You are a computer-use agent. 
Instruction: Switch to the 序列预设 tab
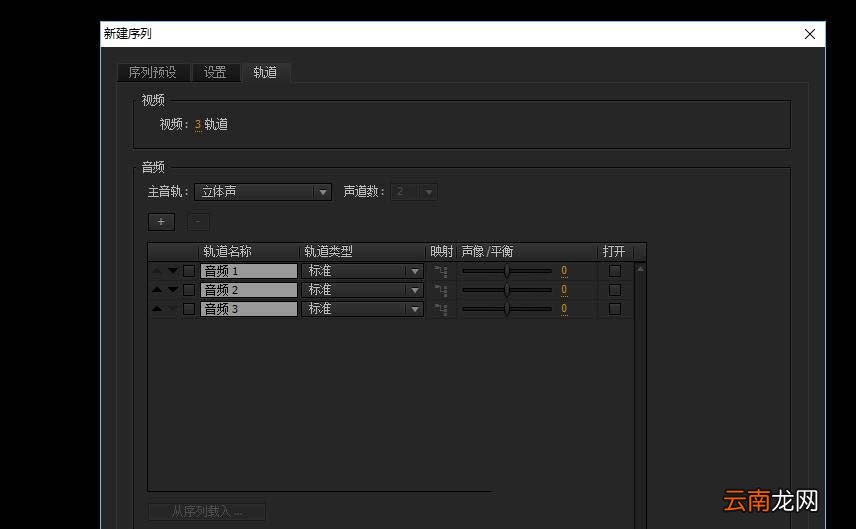coord(153,73)
